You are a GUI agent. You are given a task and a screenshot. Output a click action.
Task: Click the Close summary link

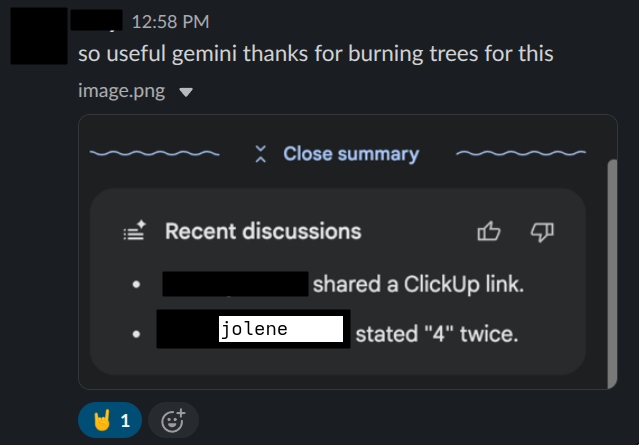click(x=350, y=154)
